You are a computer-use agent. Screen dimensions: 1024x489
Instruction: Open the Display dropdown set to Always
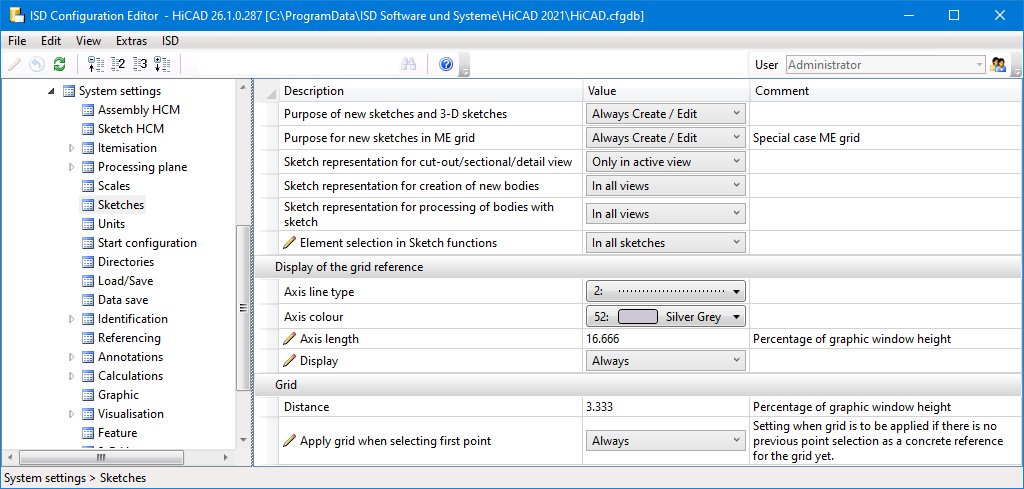[x=737, y=361]
